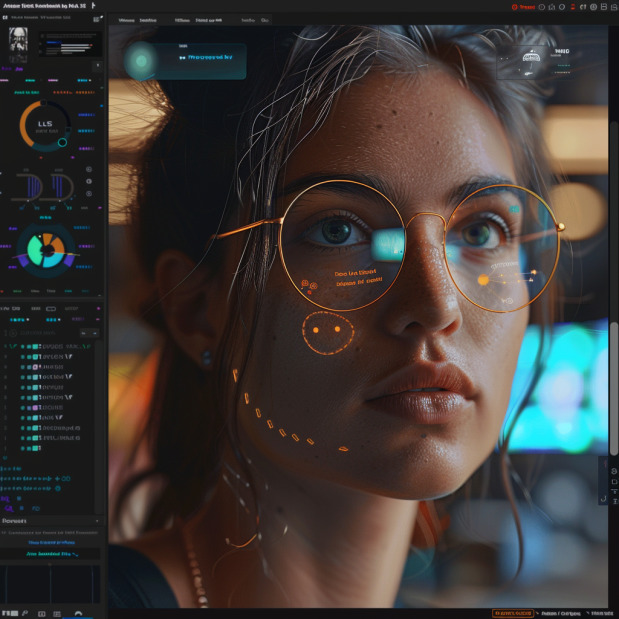Open the first menu item above the canvas
The height and width of the screenshot is (619, 619).
pyautogui.click(x=126, y=19)
